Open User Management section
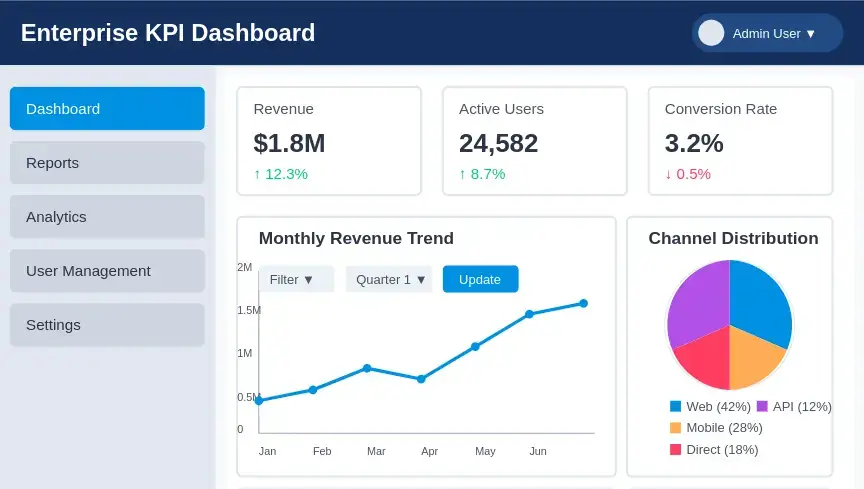The image size is (864, 489). (x=107, y=271)
